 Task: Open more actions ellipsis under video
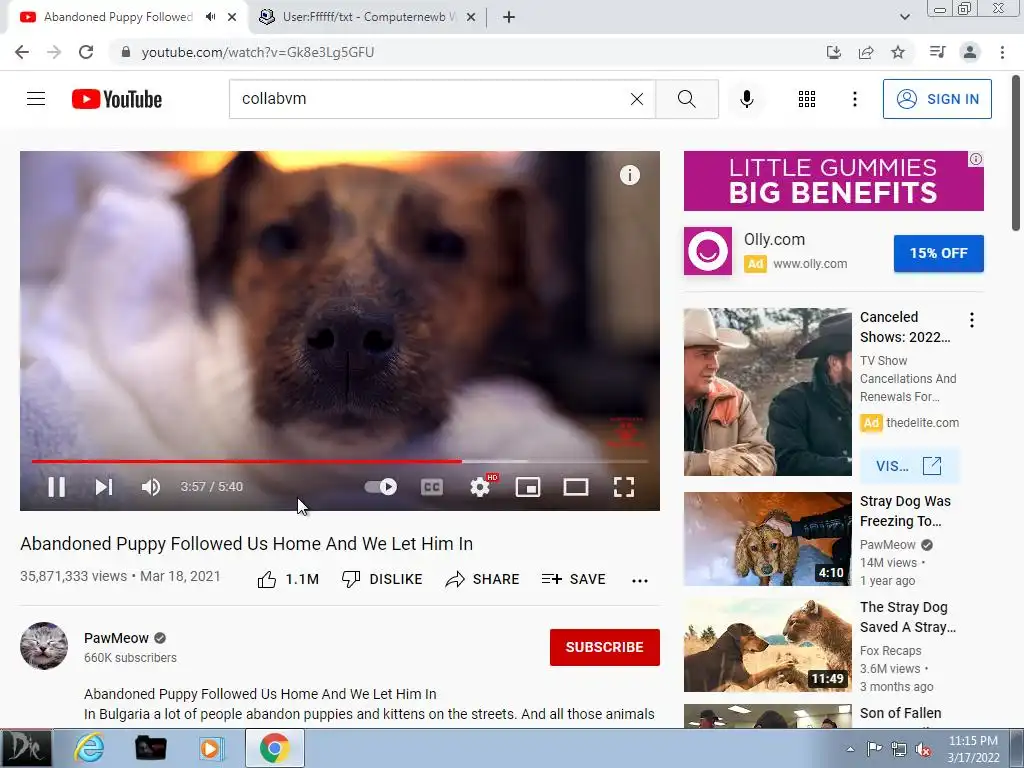(640, 580)
